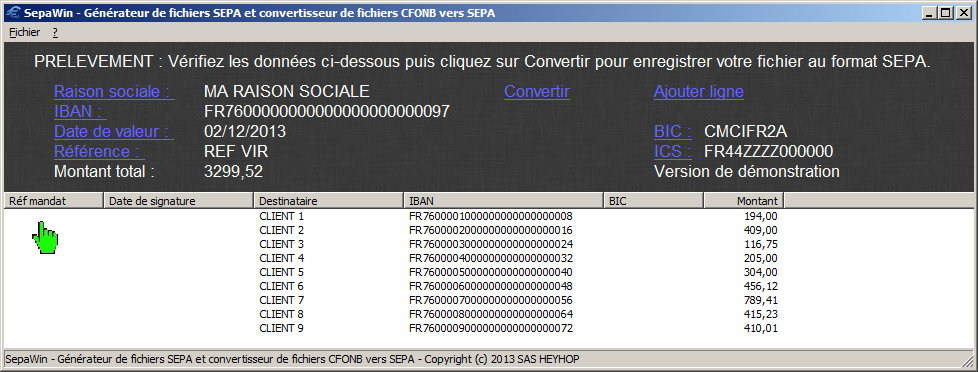The width and height of the screenshot is (978, 372).
Task: Click the amount 409,00
Action: point(761,230)
